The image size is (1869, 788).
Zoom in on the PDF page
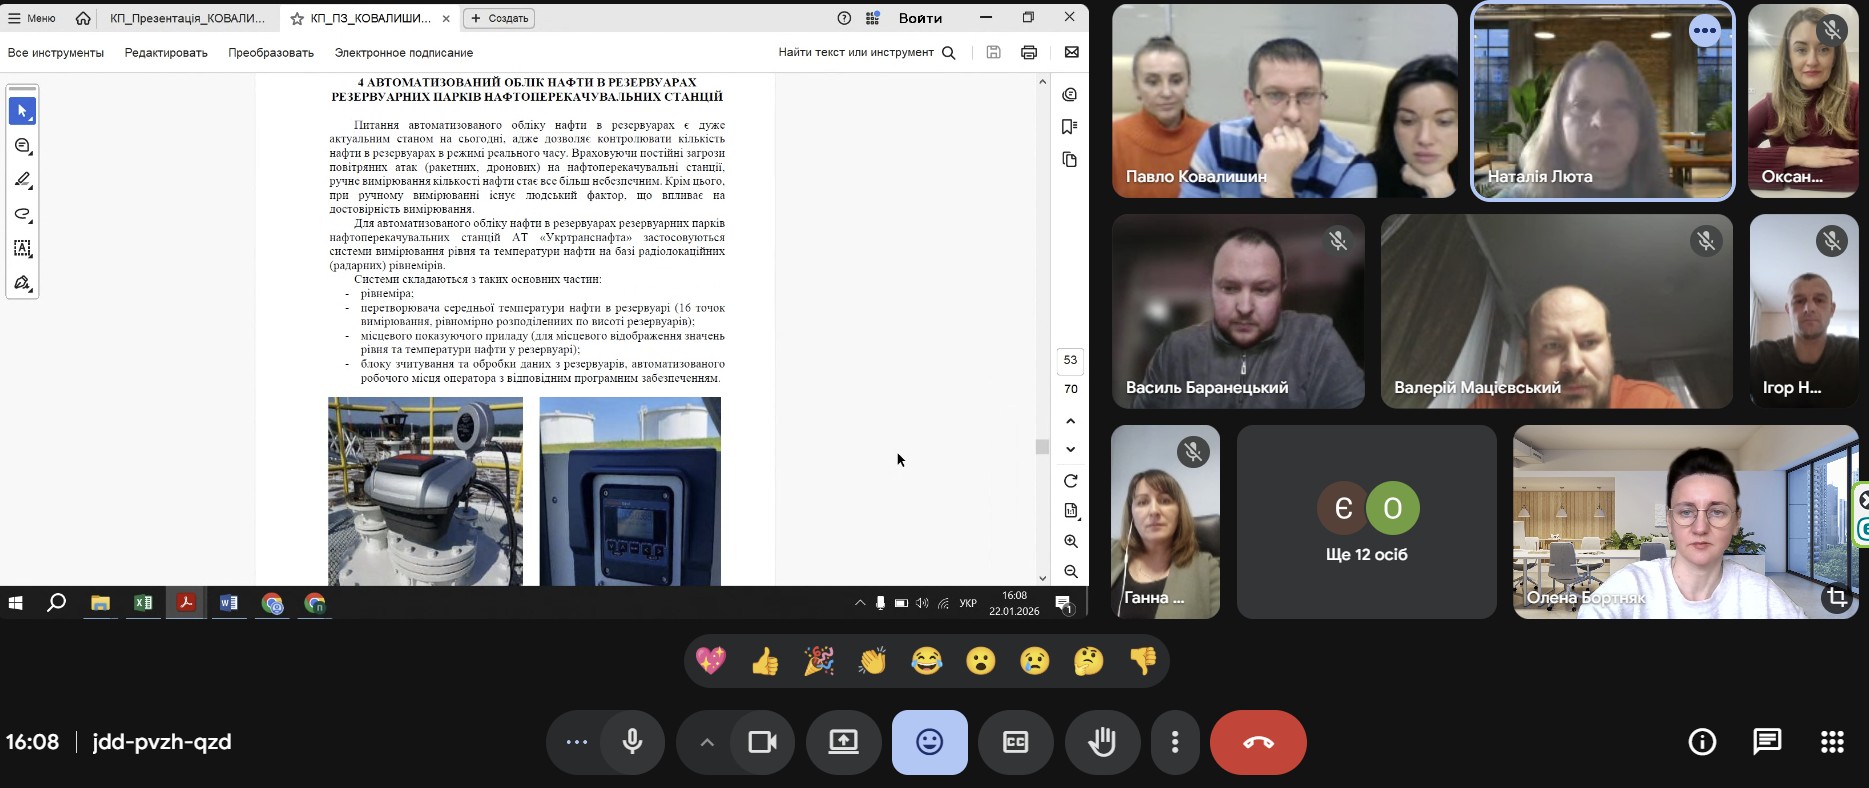pyautogui.click(x=1071, y=541)
